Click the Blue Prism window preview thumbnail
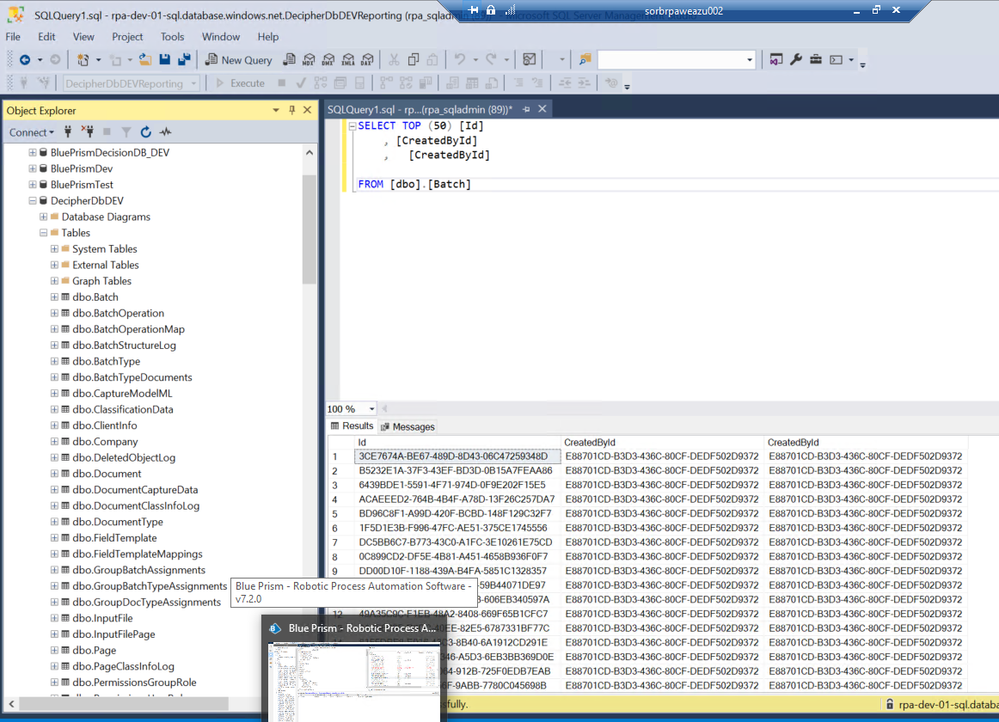 (x=350, y=680)
